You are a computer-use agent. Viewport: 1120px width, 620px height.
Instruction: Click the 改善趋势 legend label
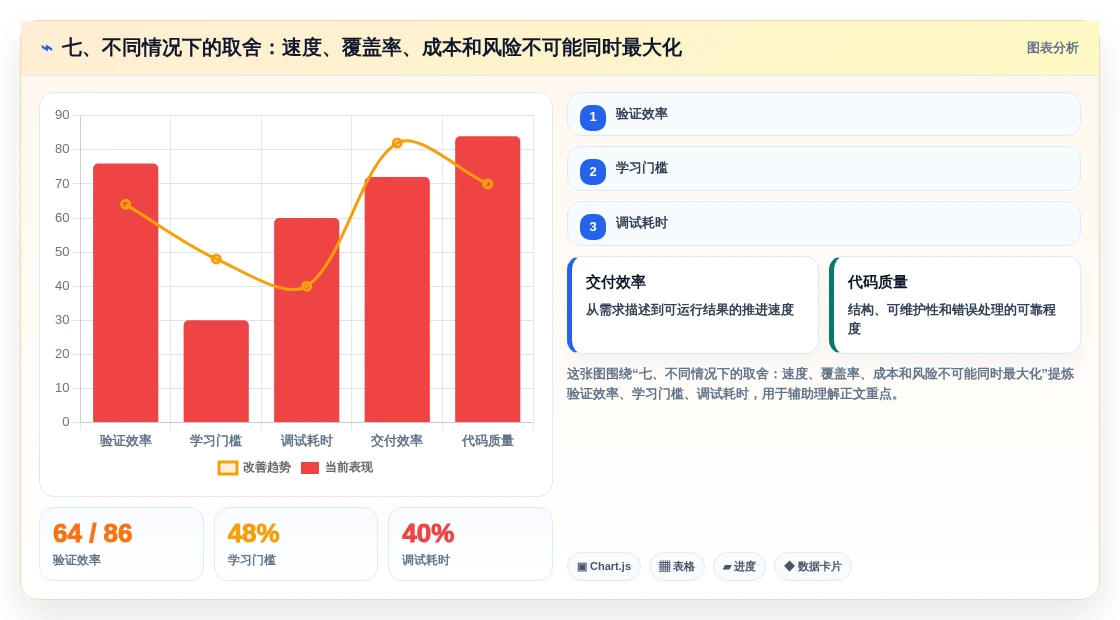pos(266,467)
